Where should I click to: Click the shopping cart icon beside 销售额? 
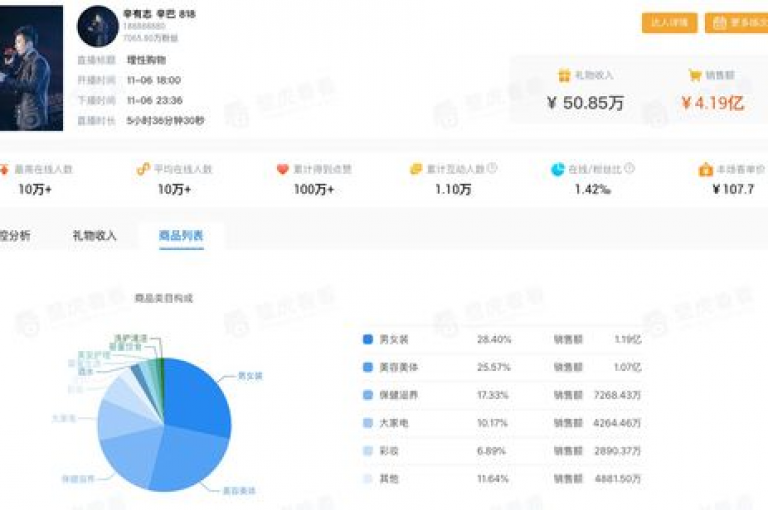pyautogui.click(x=695, y=75)
